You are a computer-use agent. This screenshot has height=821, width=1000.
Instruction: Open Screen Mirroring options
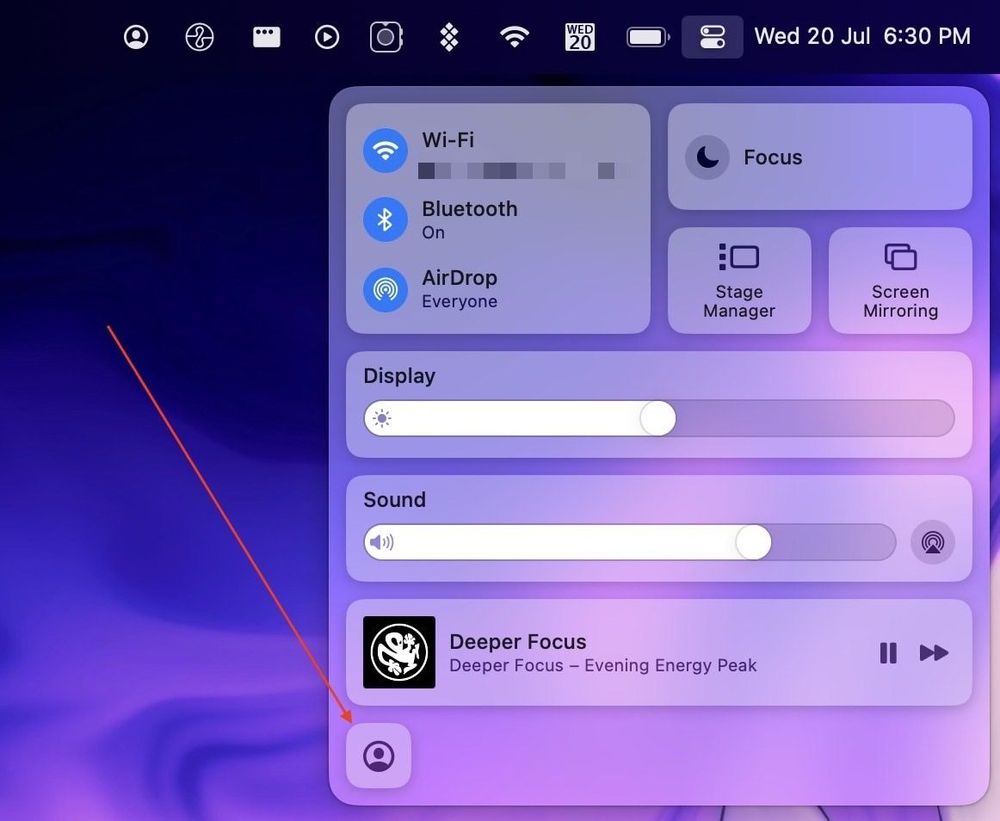899,280
